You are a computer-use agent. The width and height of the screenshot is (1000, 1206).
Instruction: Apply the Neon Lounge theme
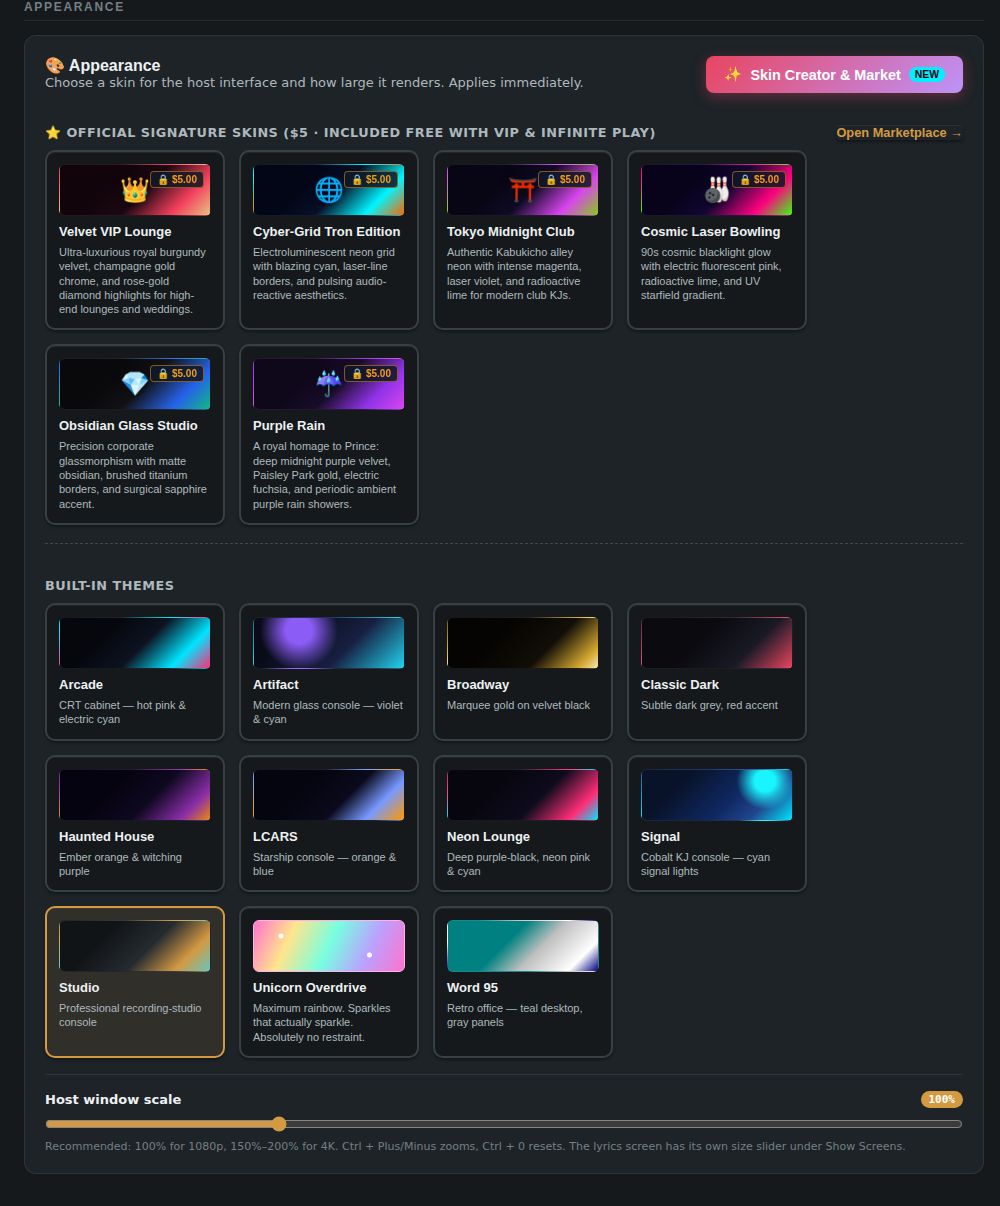click(x=523, y=824)
